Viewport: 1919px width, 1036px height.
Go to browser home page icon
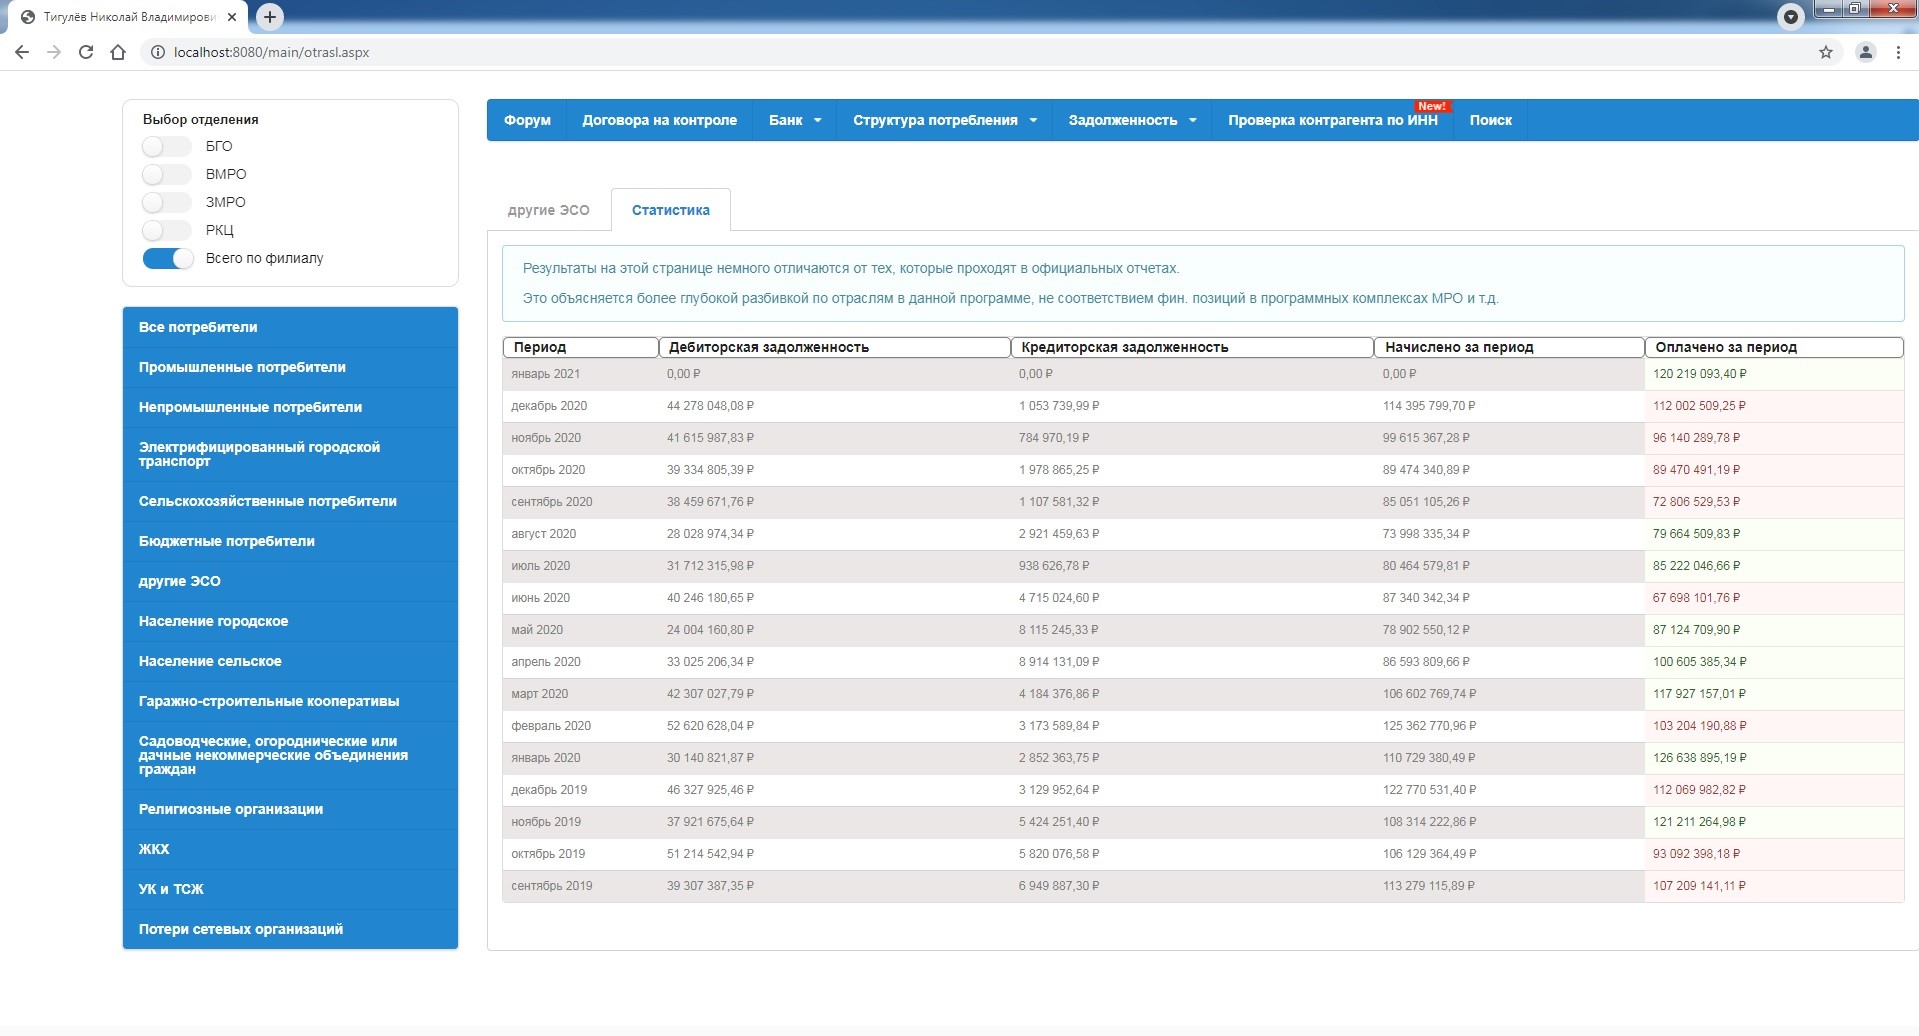(118, 52)
